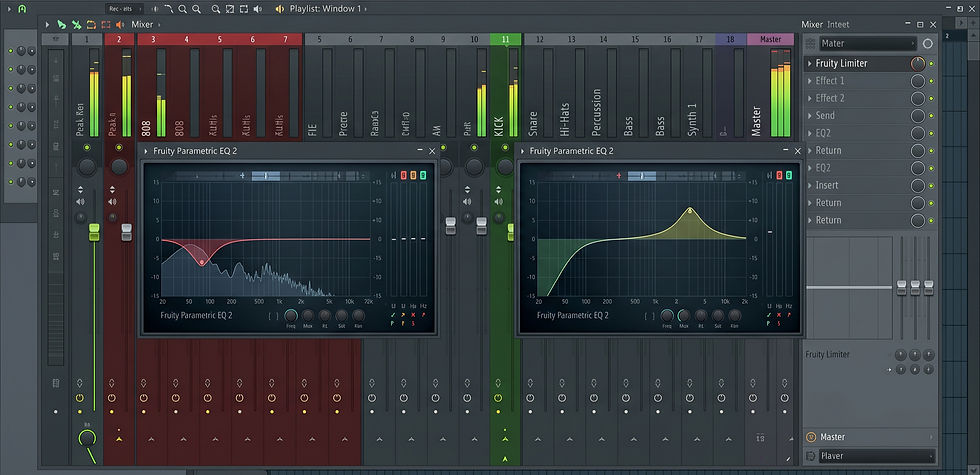Click the green scissor tool in Mixer toolbar
This screenshot has height=475, width=980.
[76, 24]
